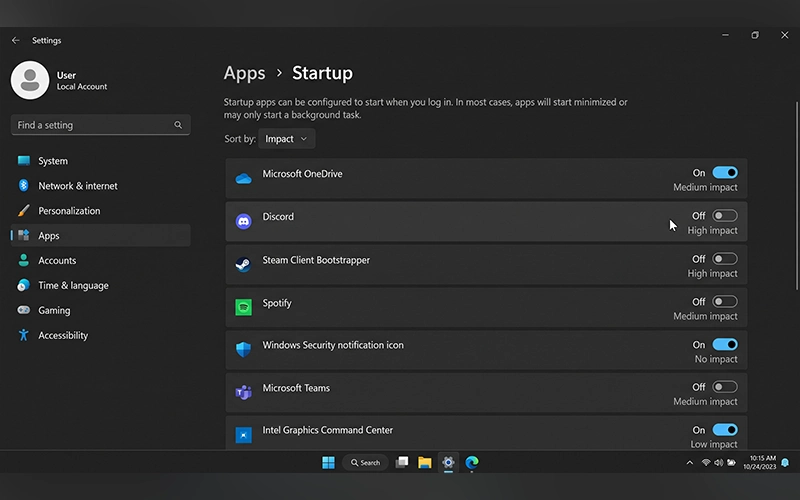Viewport: 800px width, 500px height.
Task: Select the Apps category in sidebar
Action: coord(101,235)
